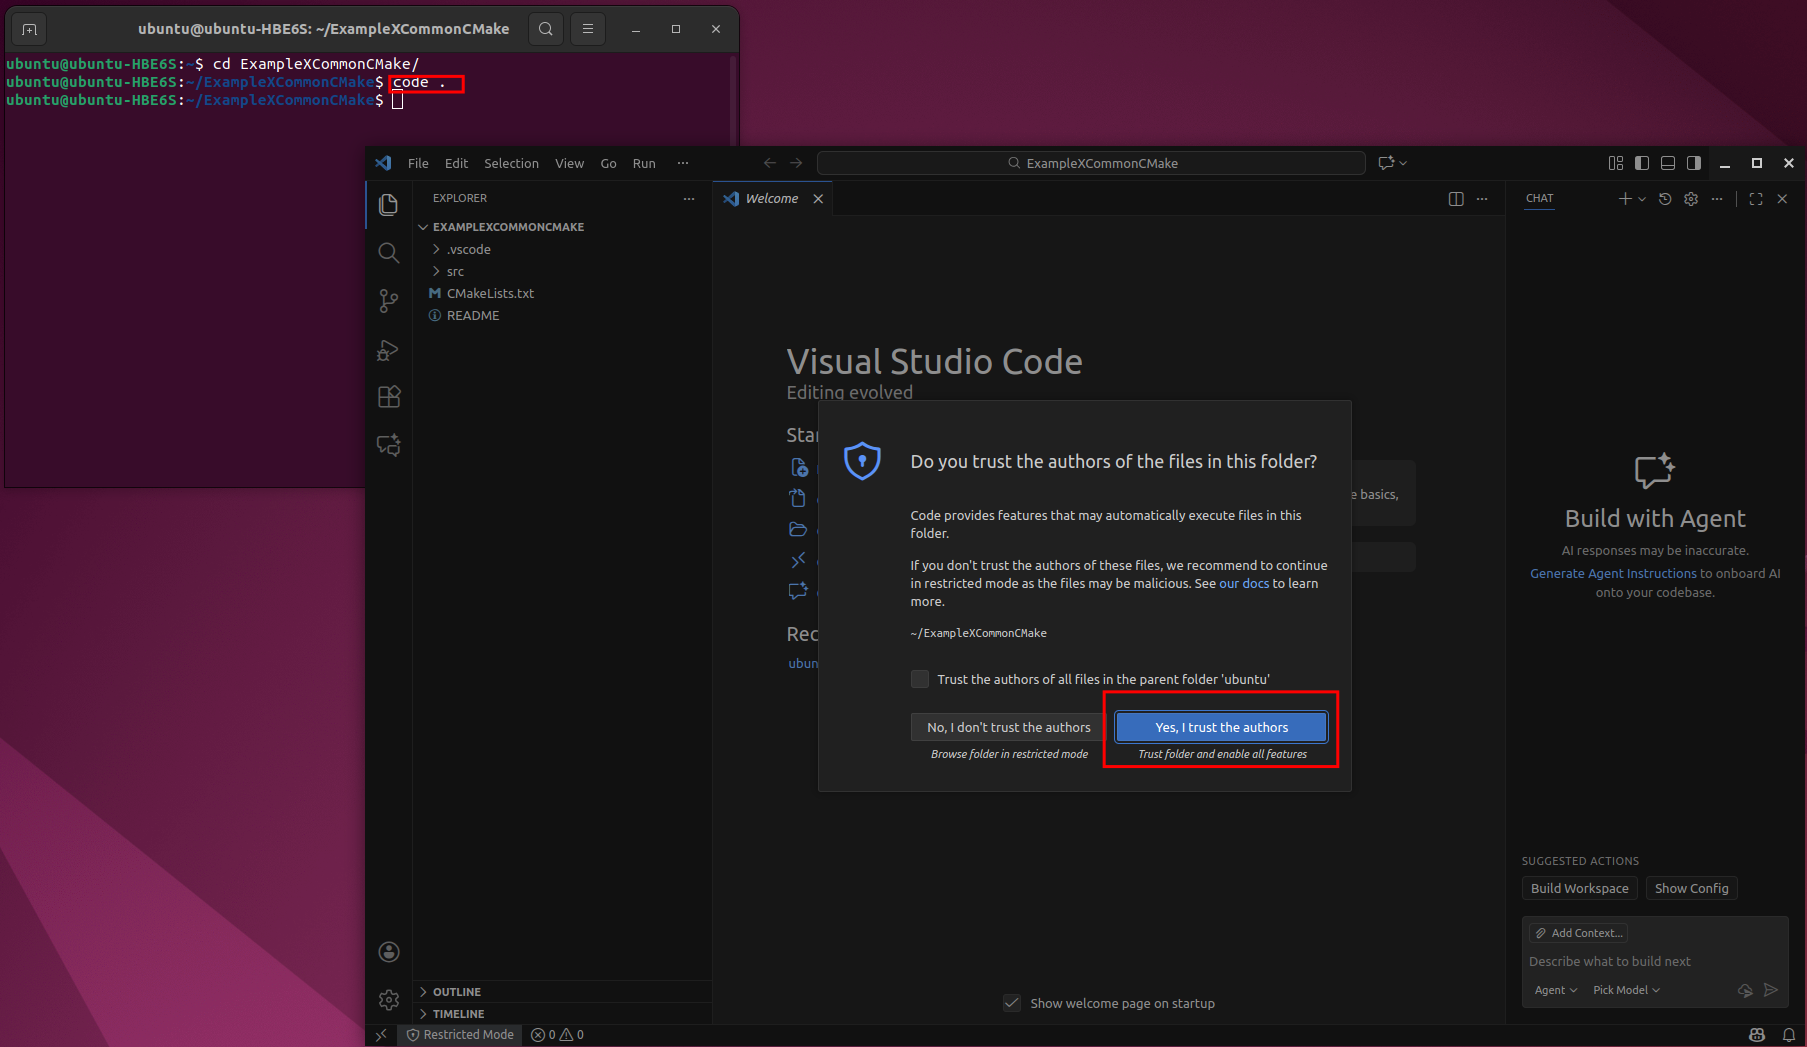The width and height of the screenshot is (1807, 1047).
Task: Click search icon in terminal window title bar
Action: click(546, 29)
